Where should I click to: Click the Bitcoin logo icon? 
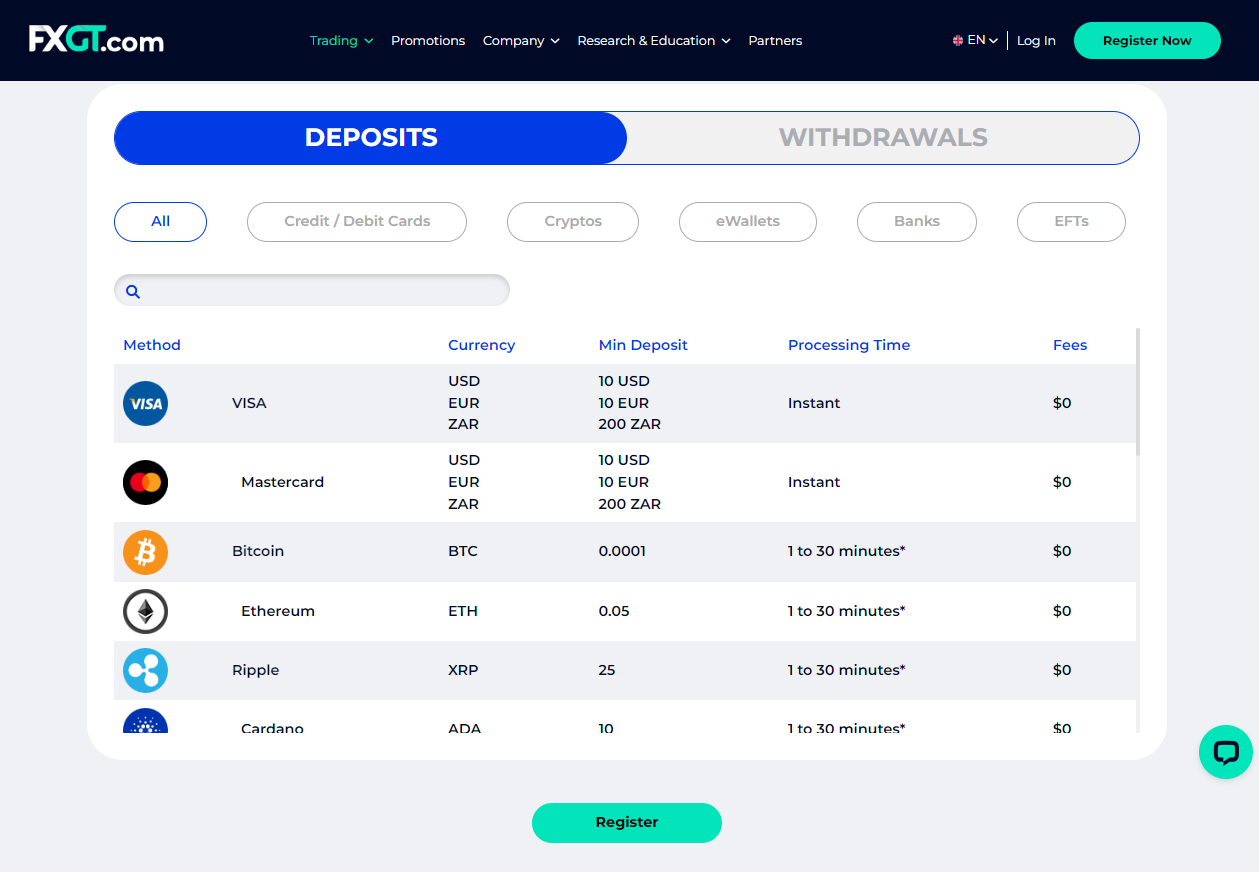pos(145,552)
